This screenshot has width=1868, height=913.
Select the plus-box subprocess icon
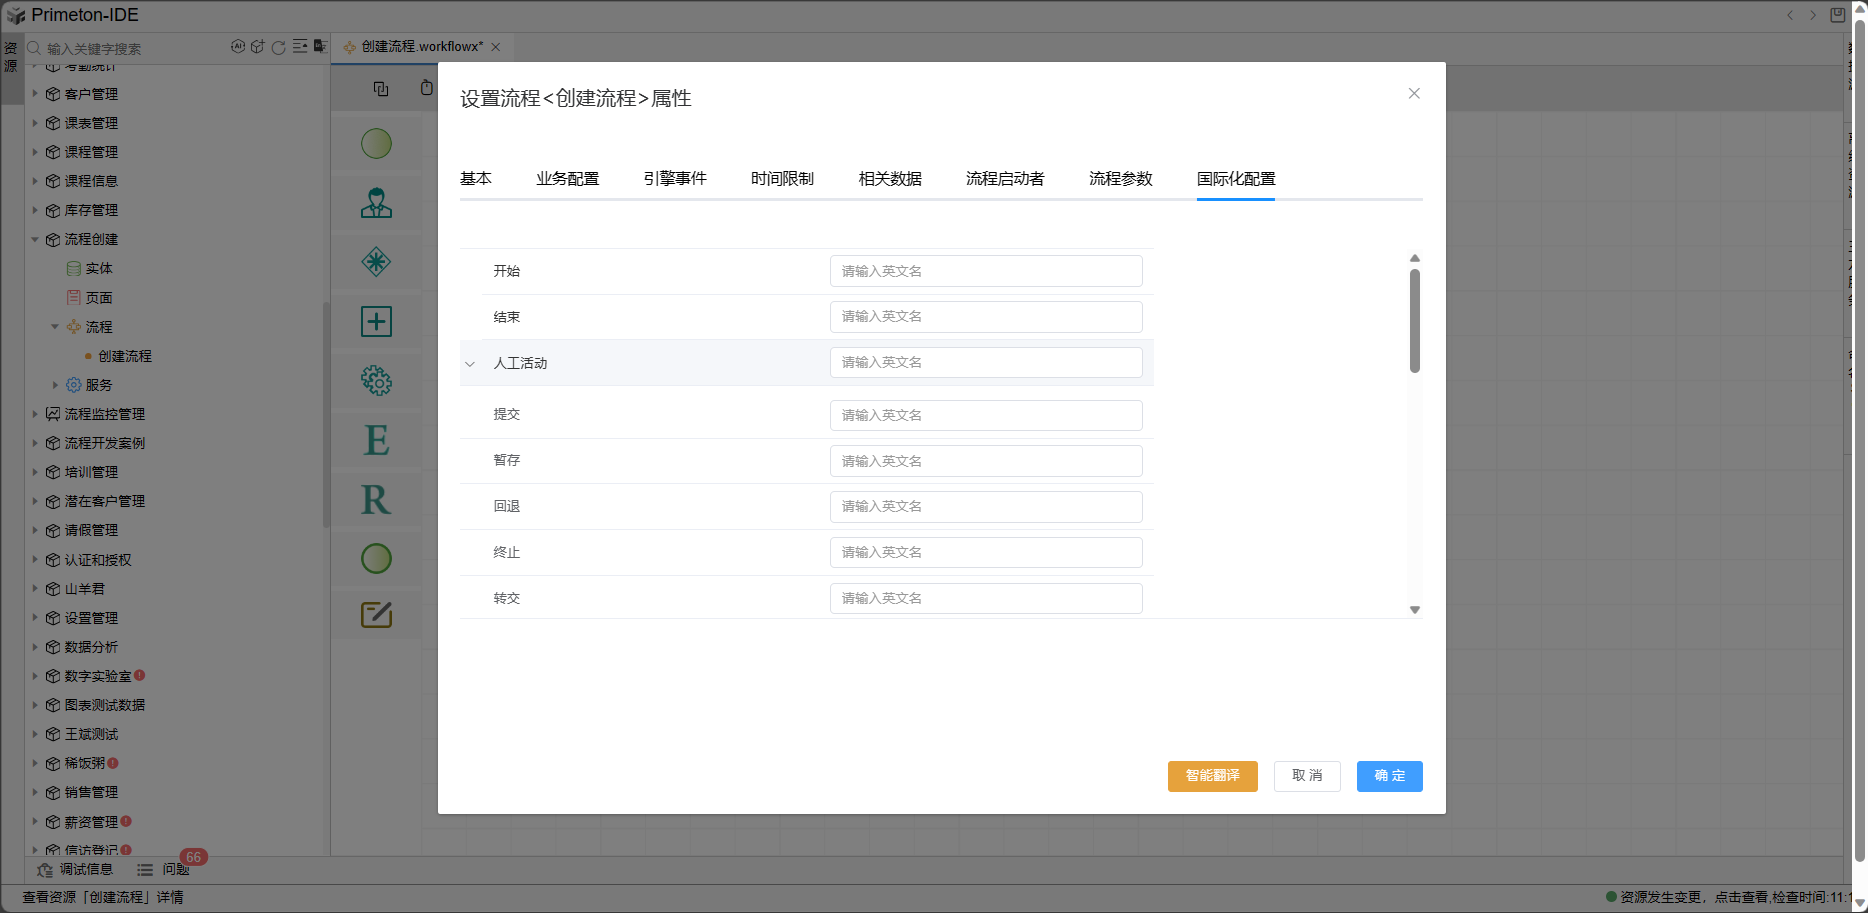pyautogui.click(x=376, y=322)
